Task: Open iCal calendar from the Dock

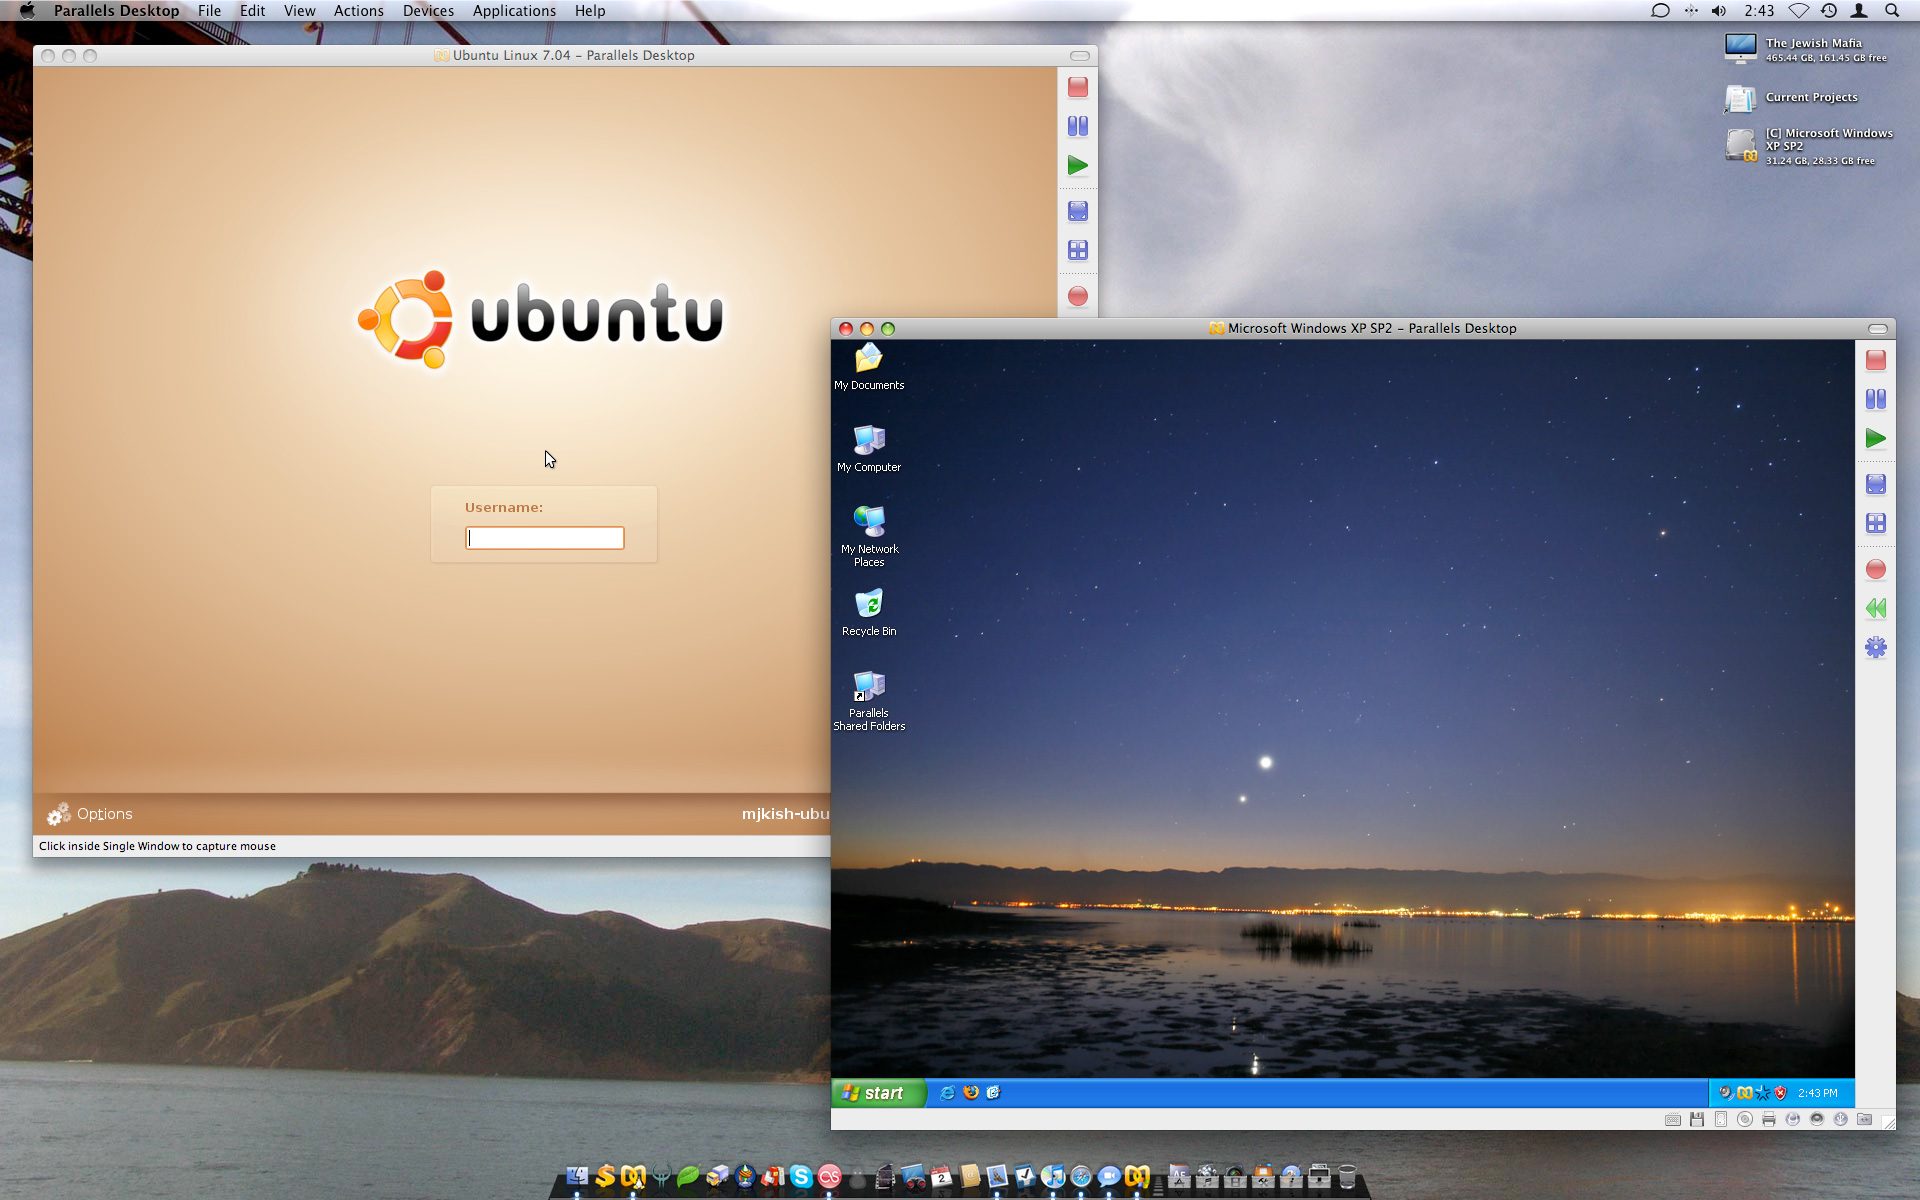Action: (941, 1176)
